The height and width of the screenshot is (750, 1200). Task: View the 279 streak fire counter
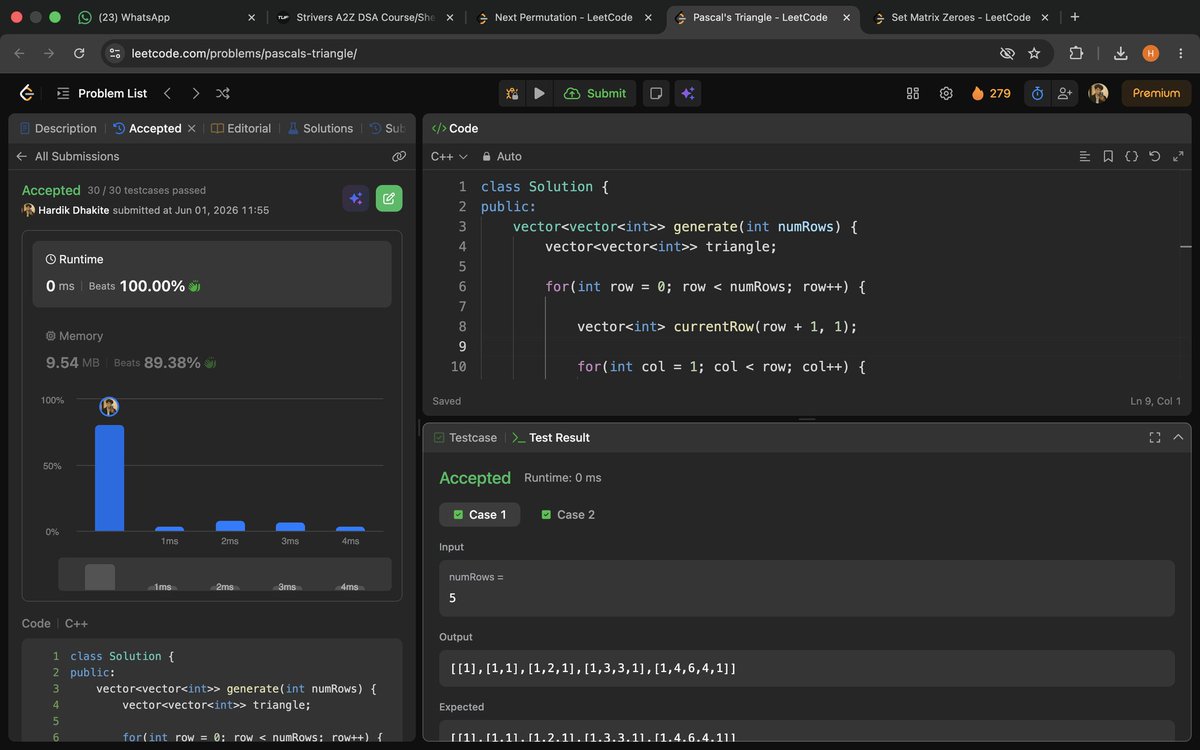(991, 93)
